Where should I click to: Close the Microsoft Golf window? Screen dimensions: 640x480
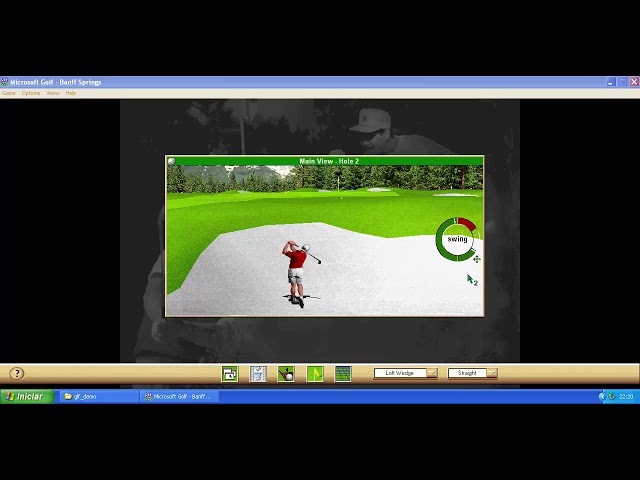click(634, 82)
